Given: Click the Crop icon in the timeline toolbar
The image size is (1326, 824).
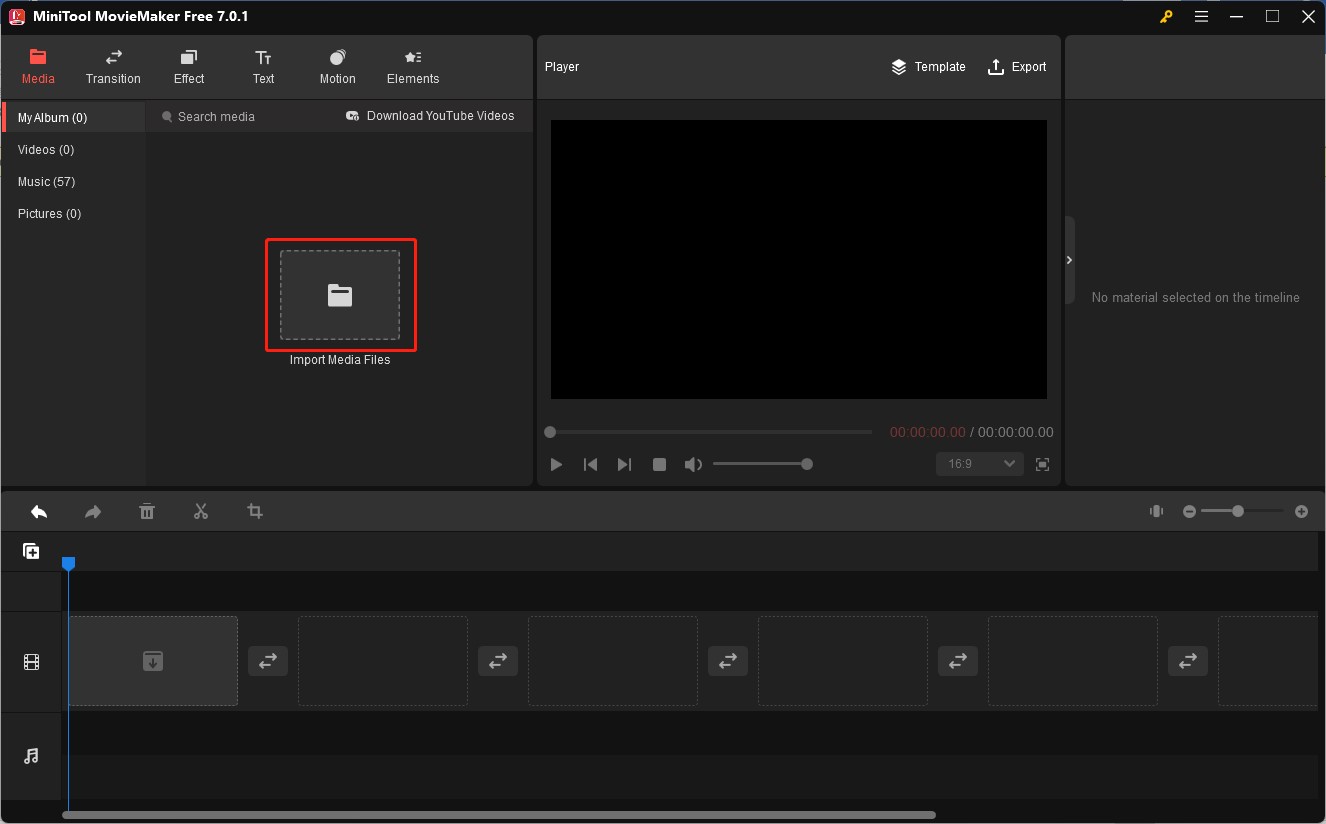Looking at the screenshot, I should [254, 511].
